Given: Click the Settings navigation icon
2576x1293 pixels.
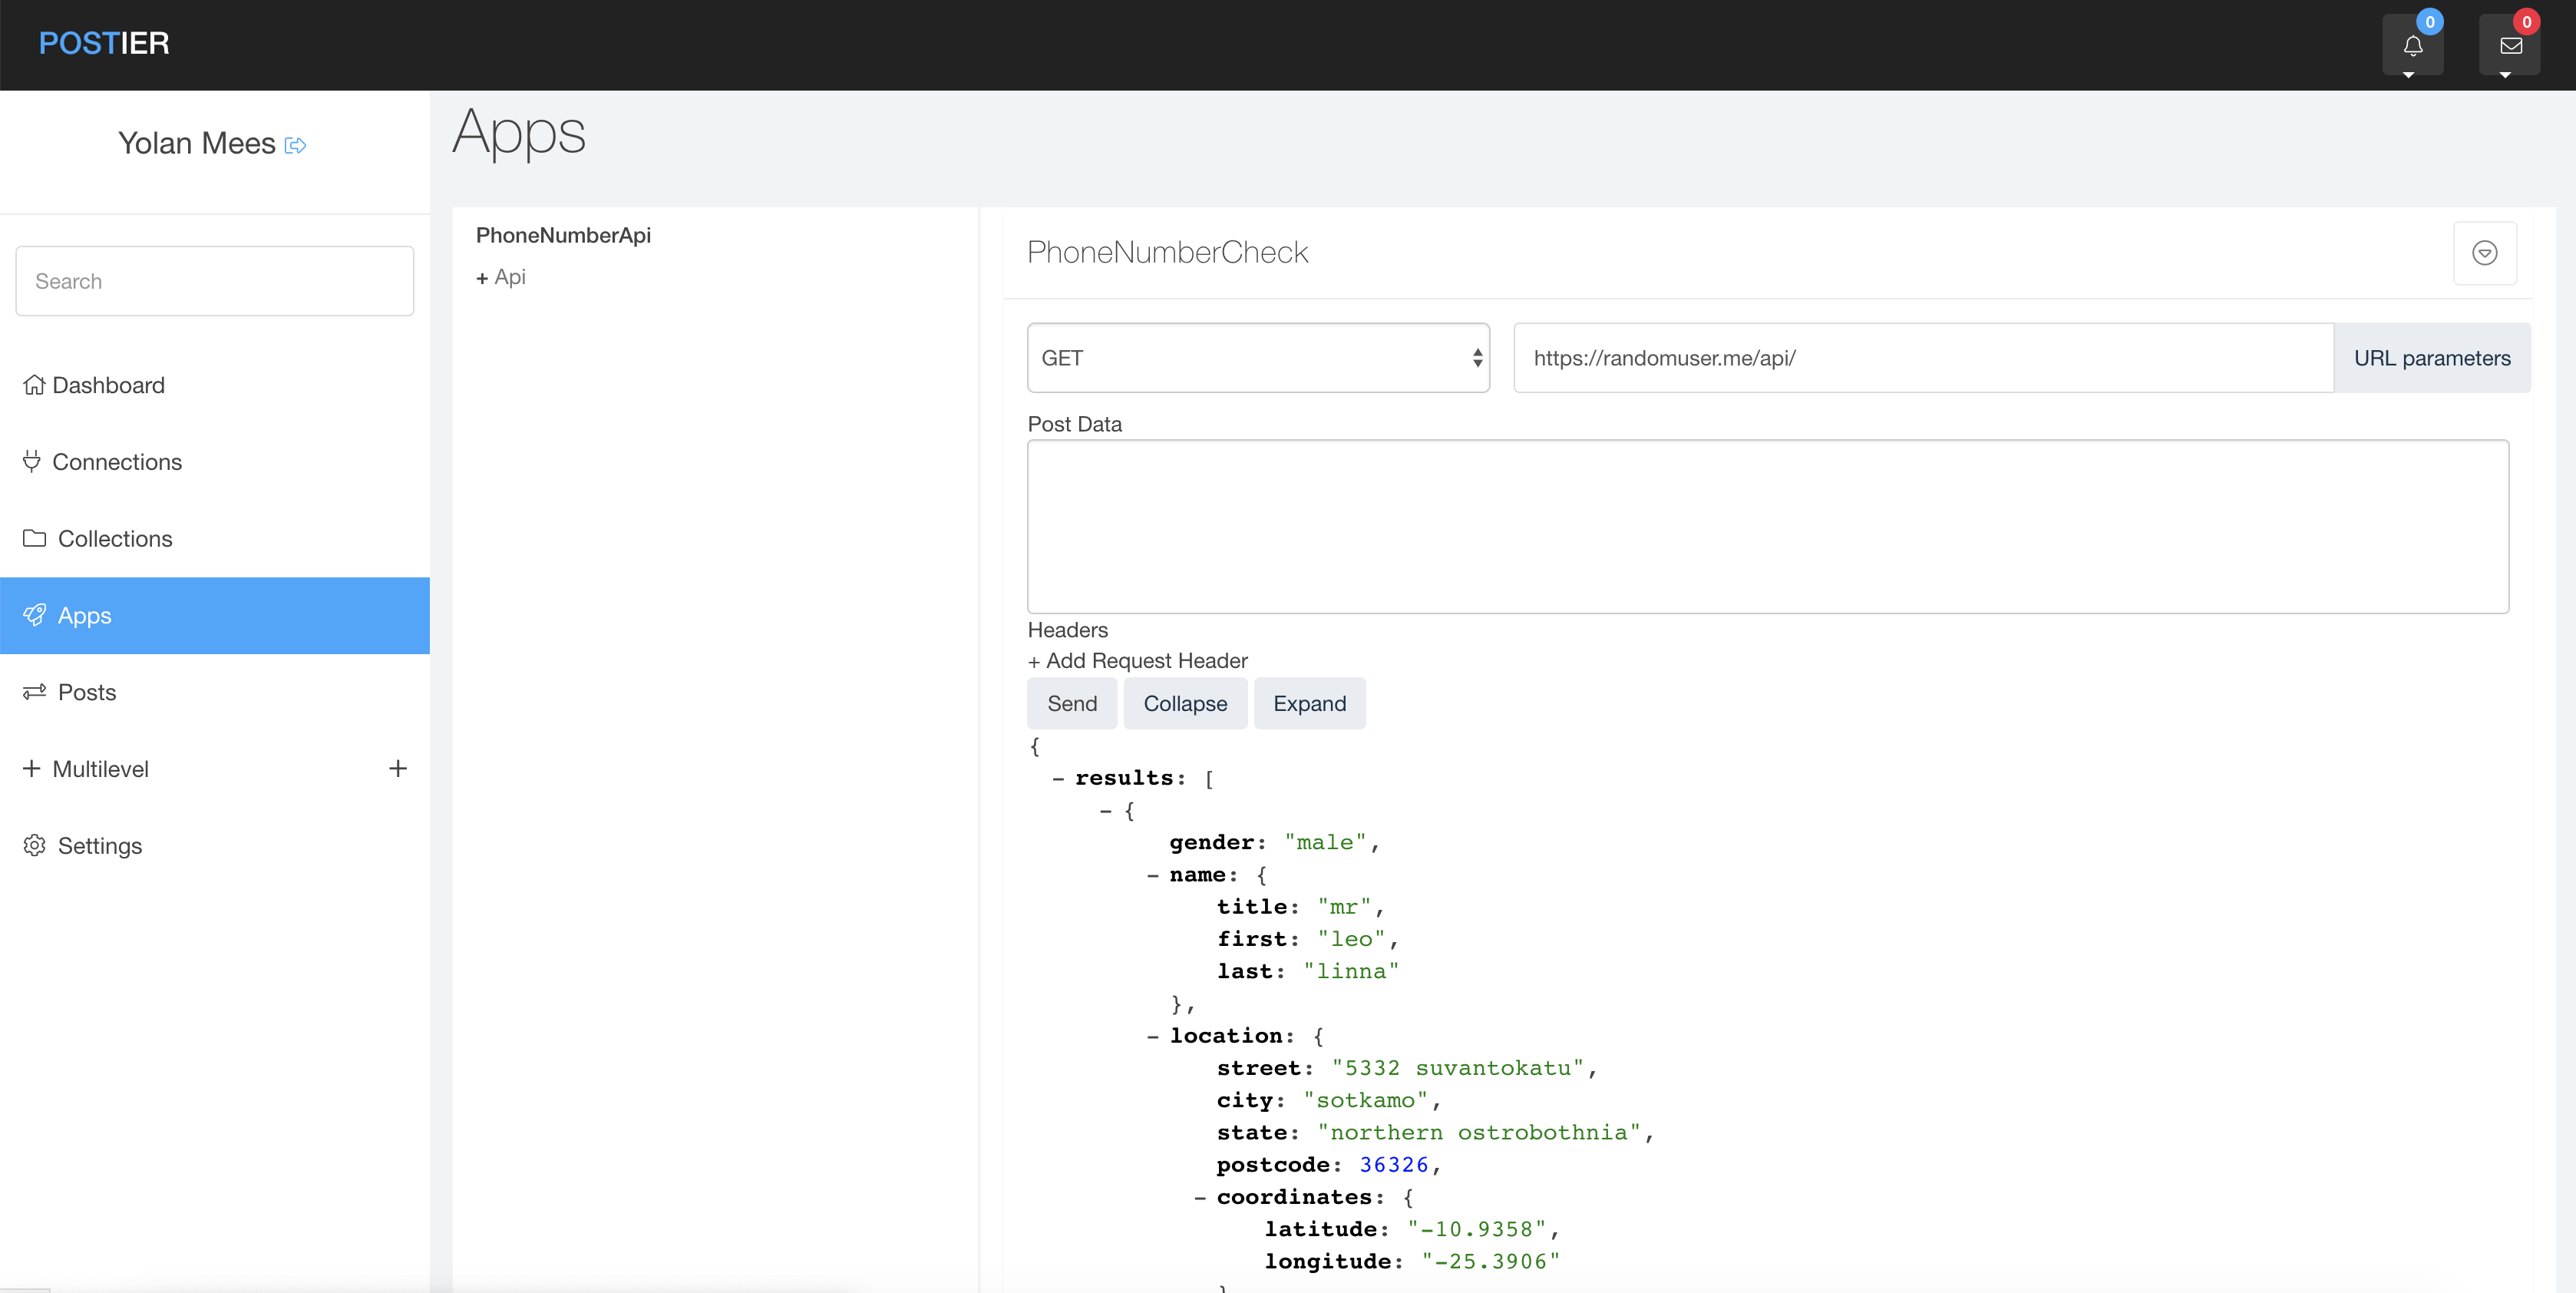Looking at the screenshot, I should point(35,845).
